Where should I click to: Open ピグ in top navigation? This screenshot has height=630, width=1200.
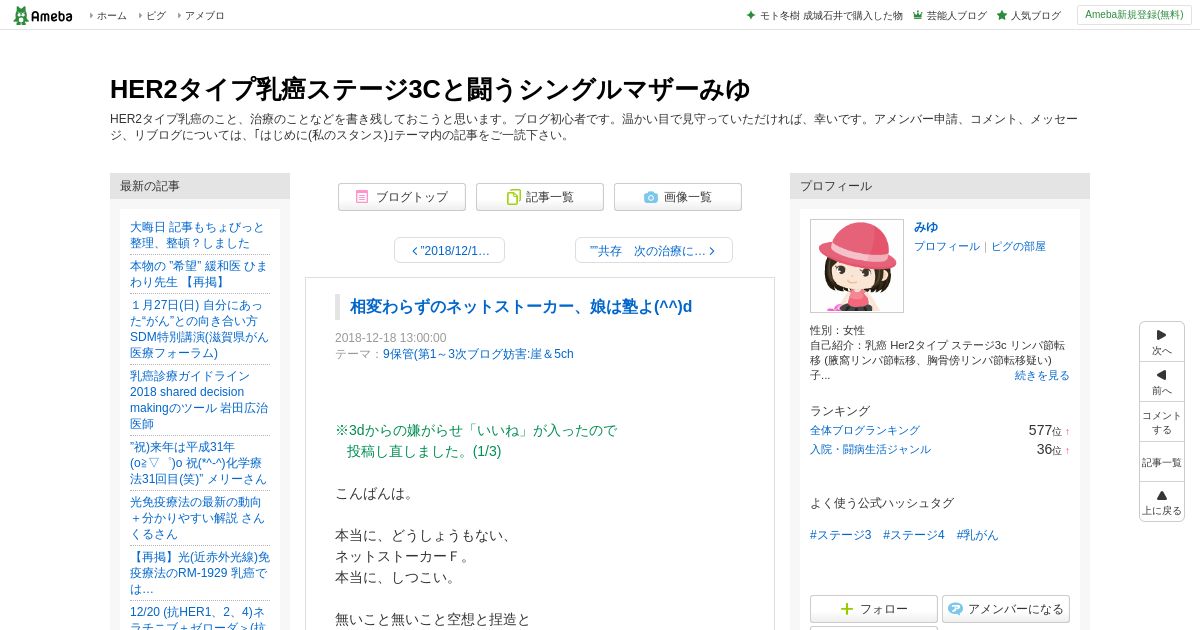tap(156, 15)
